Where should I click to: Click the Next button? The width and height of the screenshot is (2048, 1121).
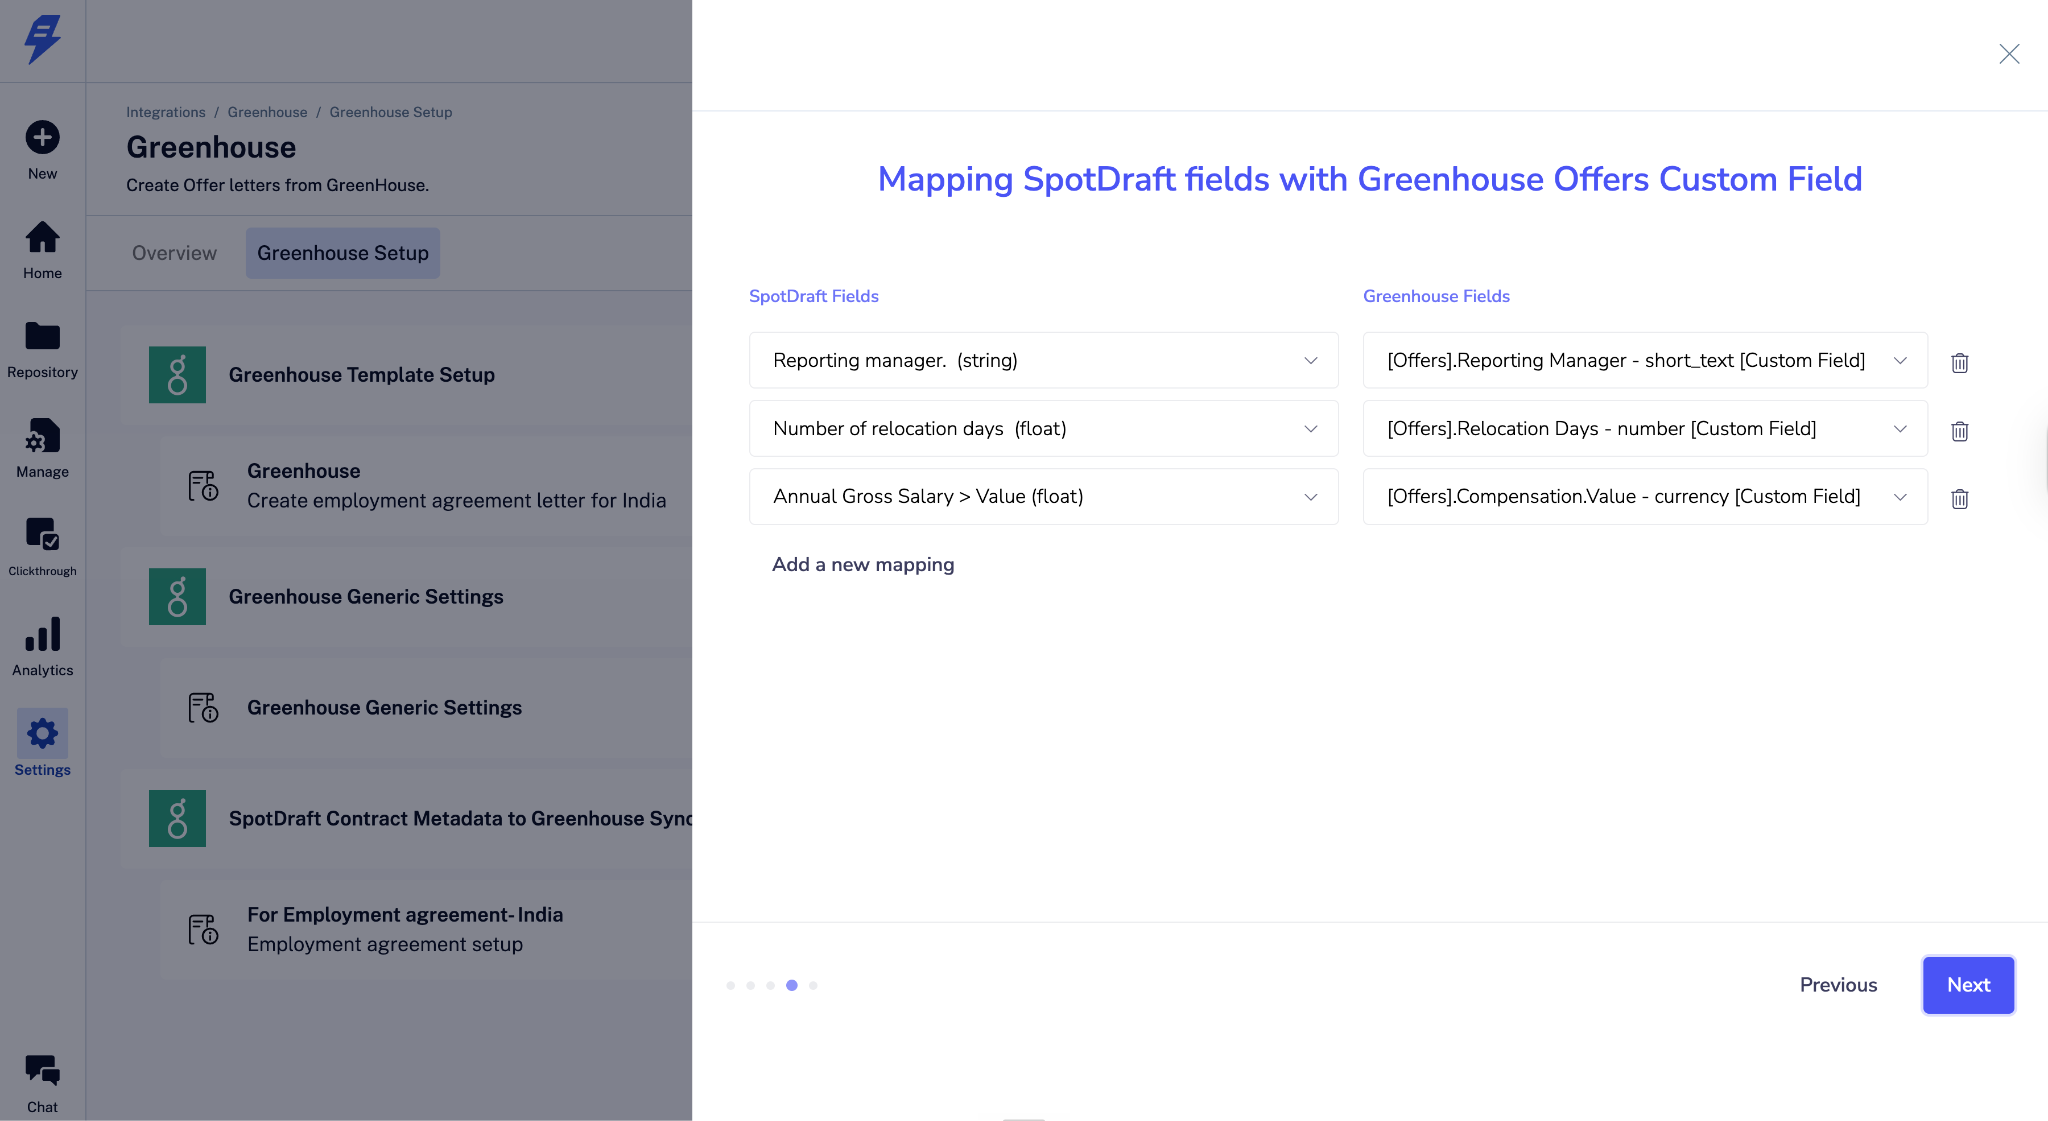tap(1968, 985)
